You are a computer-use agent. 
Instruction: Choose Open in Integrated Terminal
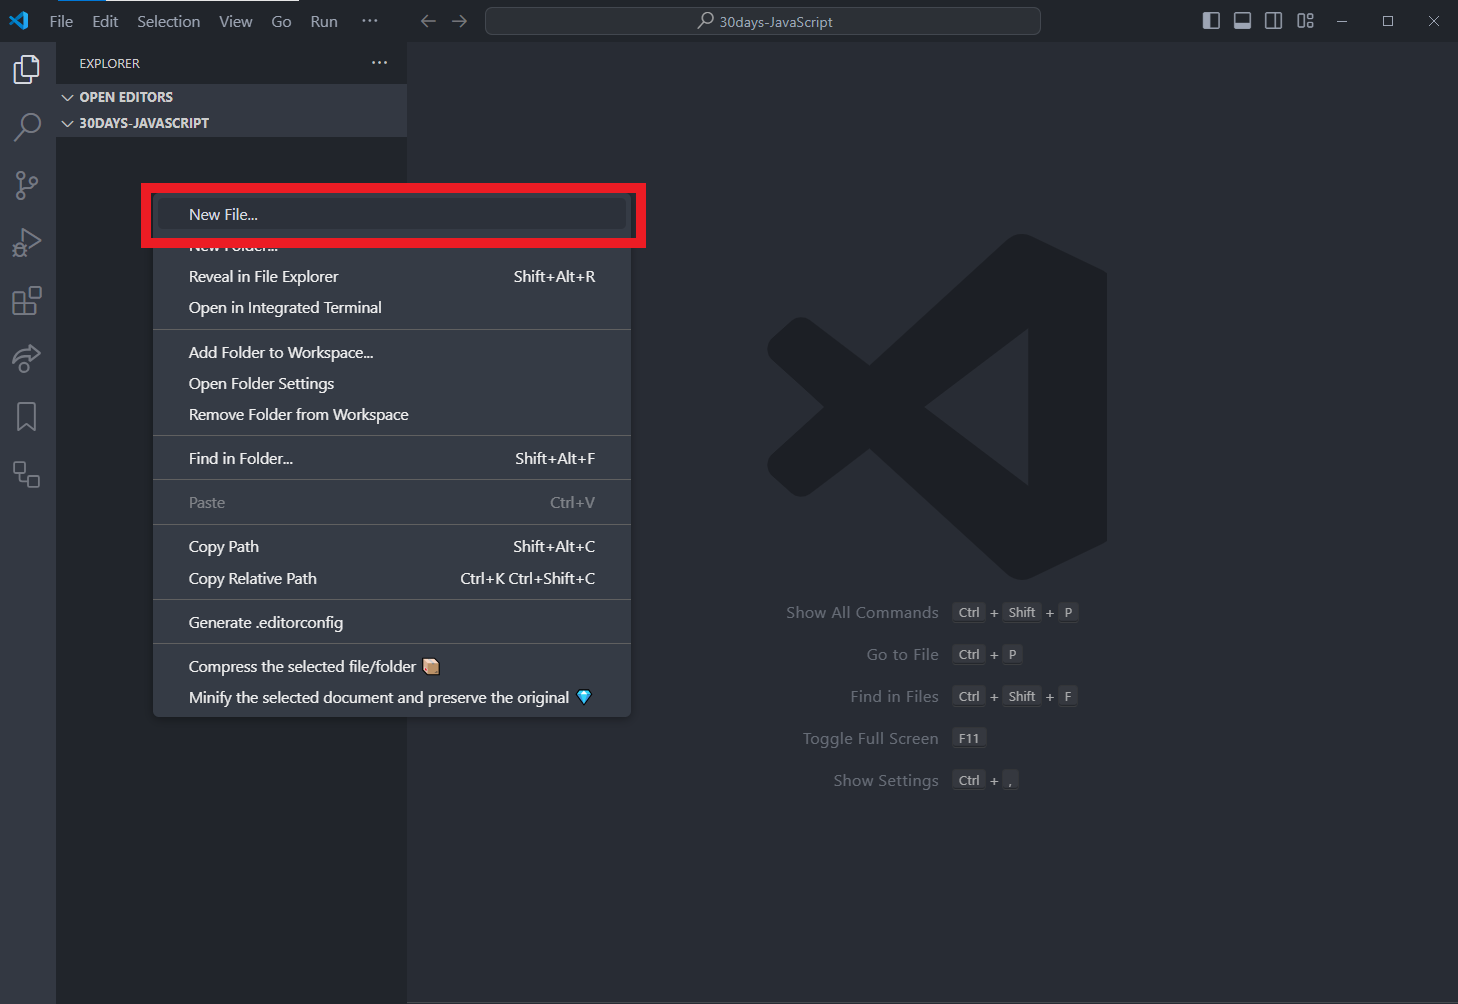pyautogui.click(x=392, y=308)
